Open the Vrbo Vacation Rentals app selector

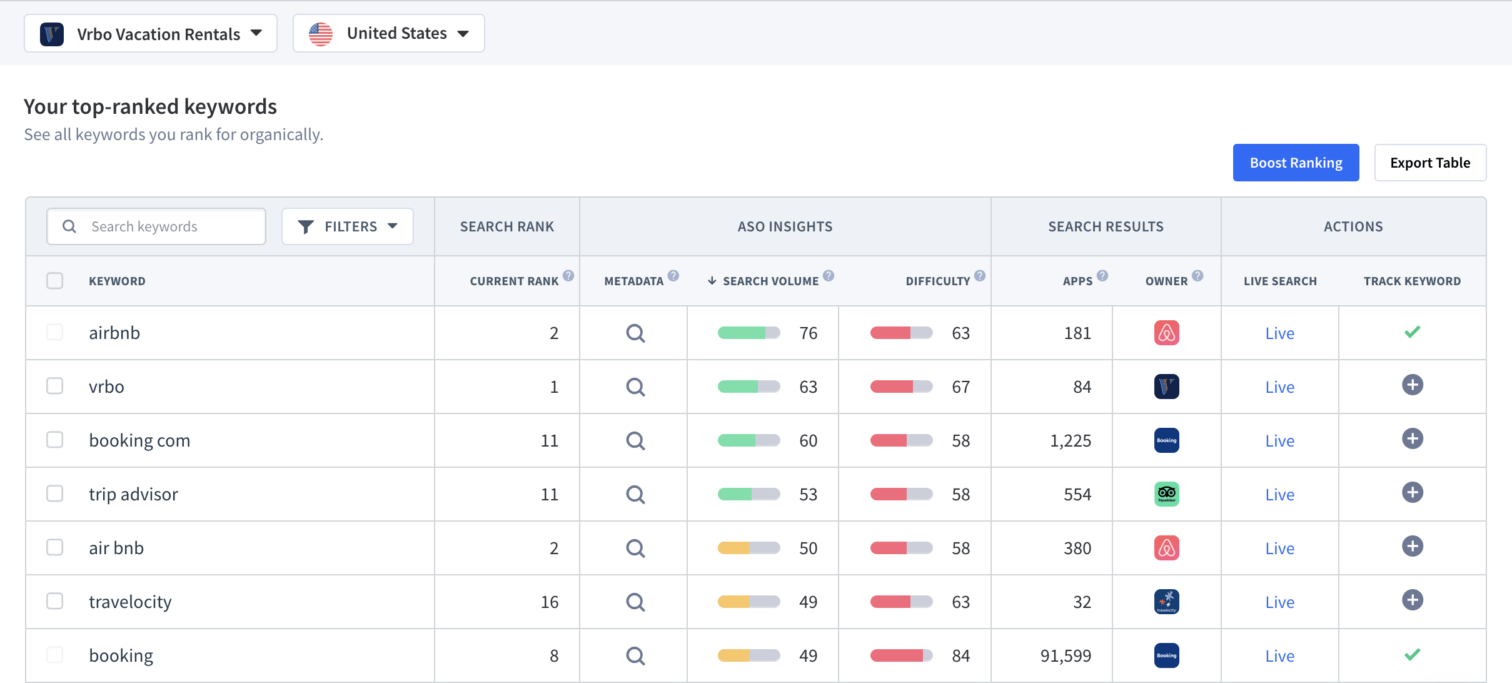click(150, 33)
